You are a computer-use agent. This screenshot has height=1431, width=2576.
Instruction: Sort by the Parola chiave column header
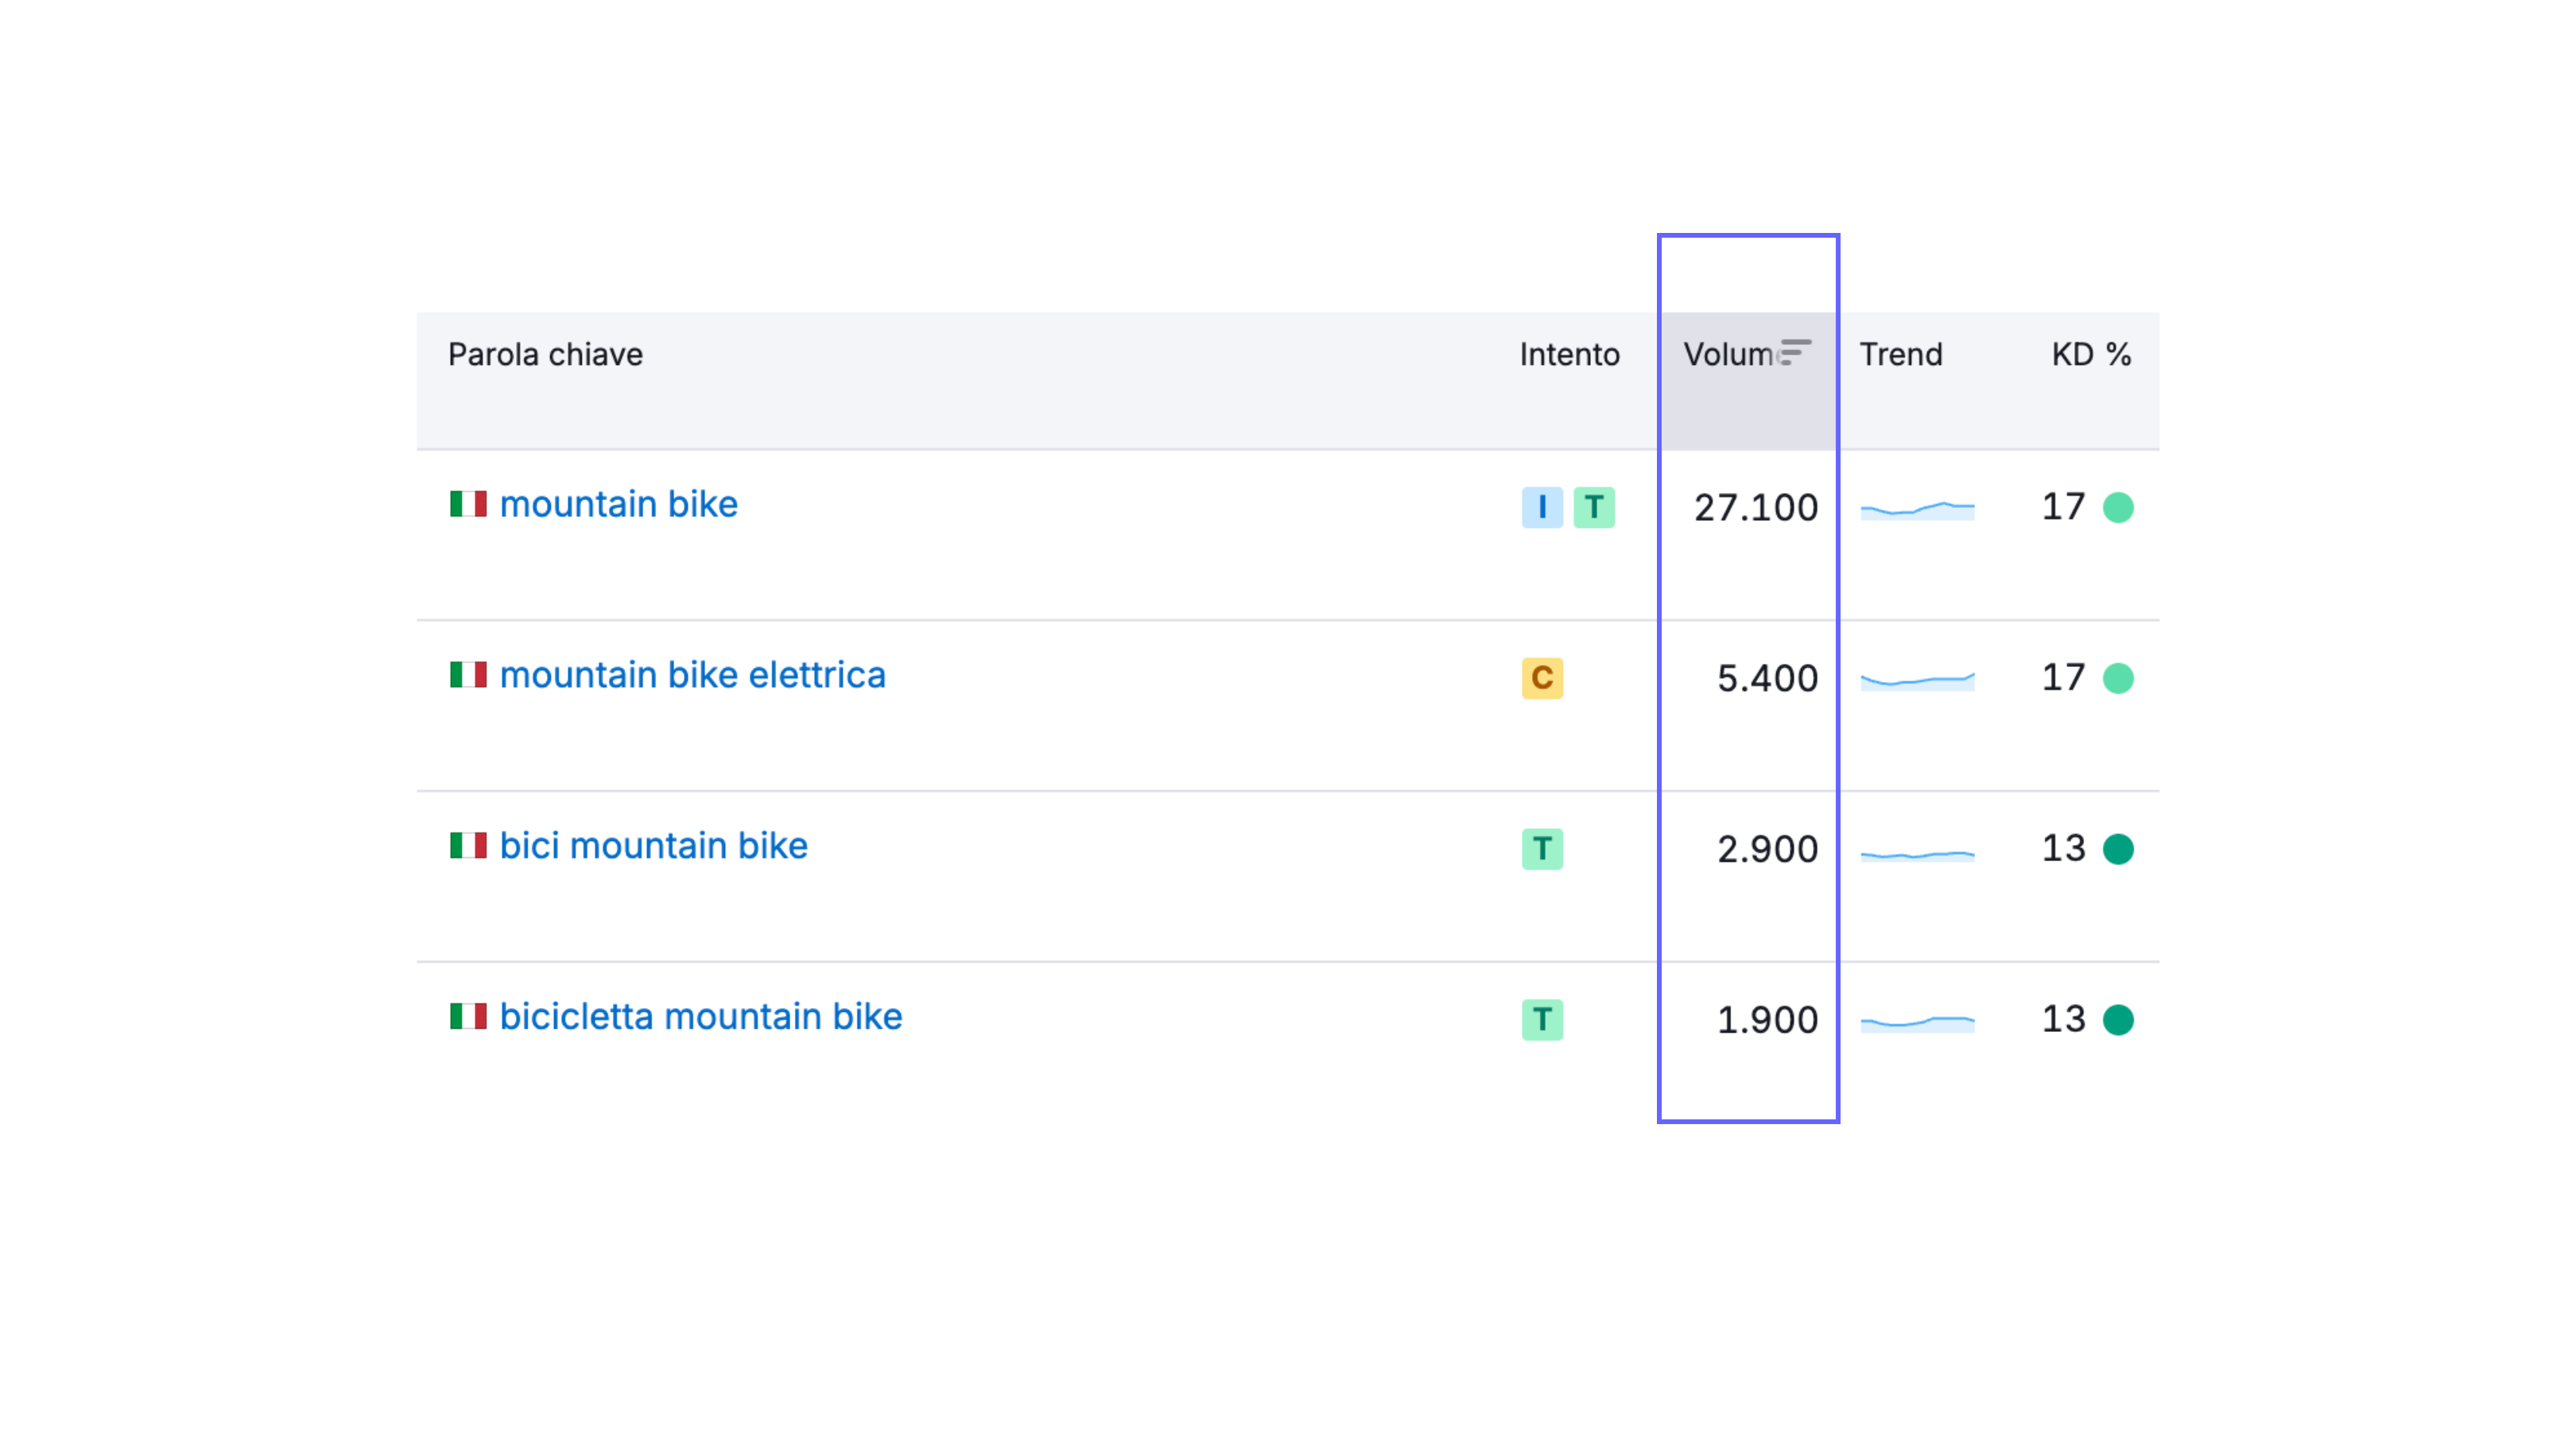pyautogui.click(x=545, y=354)
